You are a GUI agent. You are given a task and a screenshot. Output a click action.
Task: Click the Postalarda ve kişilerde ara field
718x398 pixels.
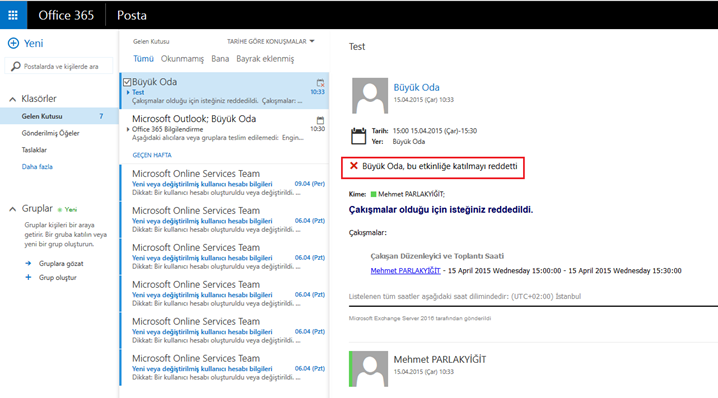coord(59,66)
